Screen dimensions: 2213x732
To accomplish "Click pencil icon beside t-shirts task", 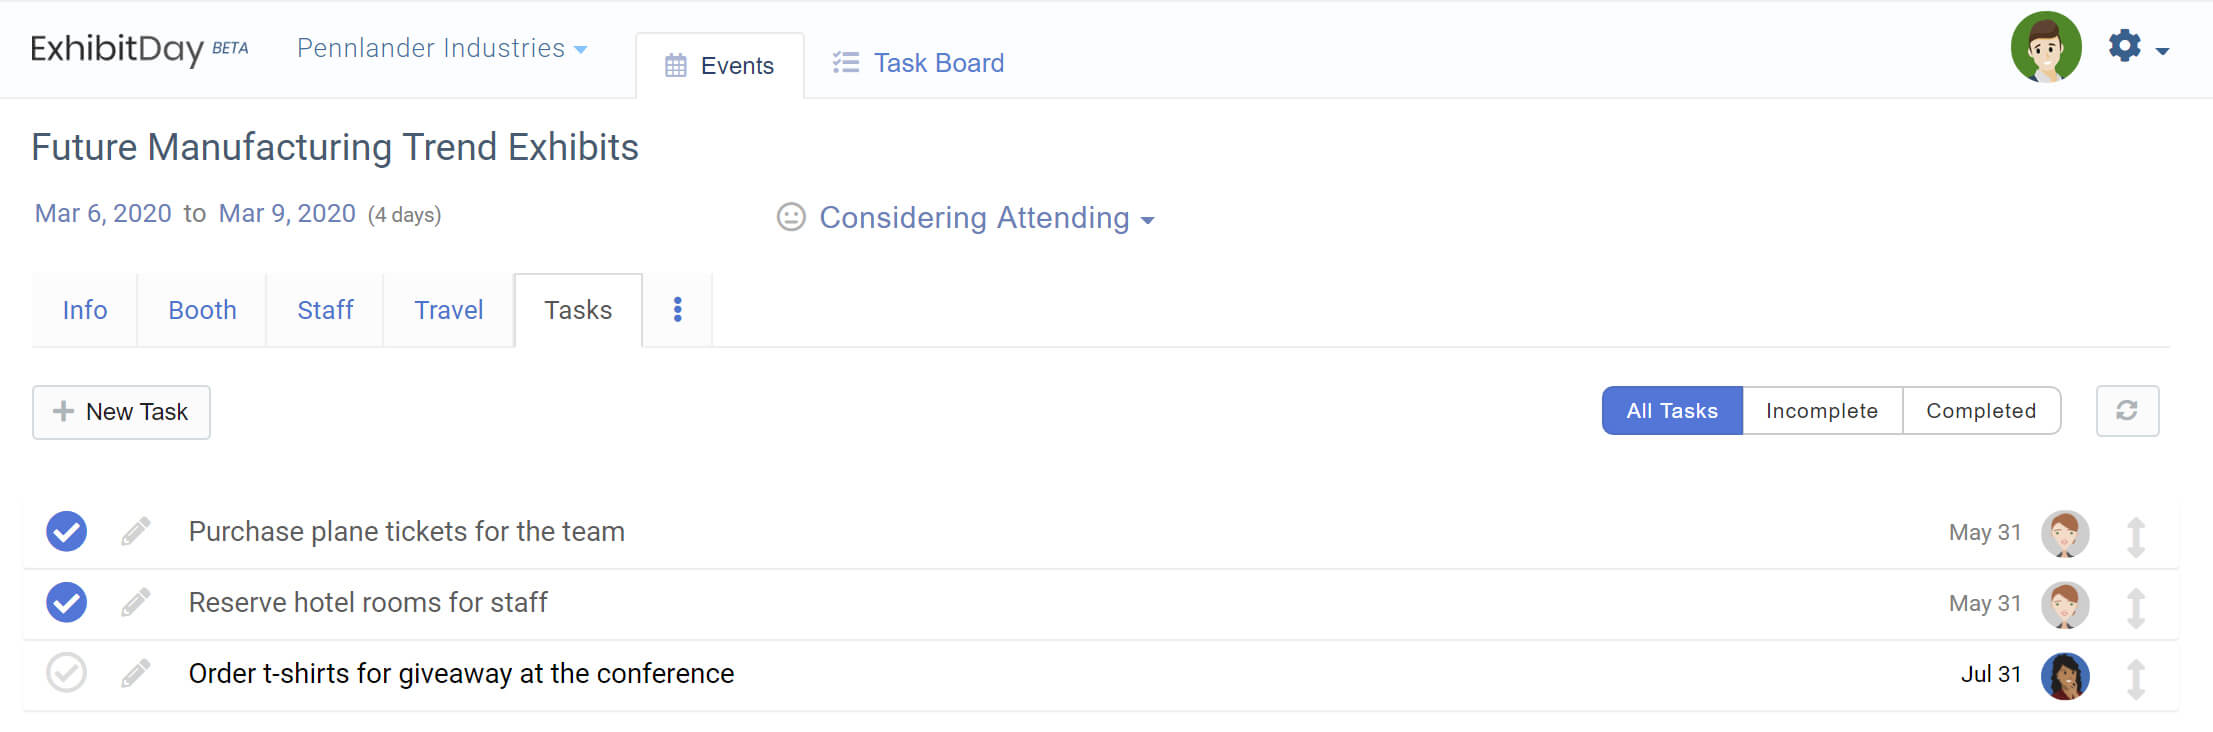I will point(136,674).
